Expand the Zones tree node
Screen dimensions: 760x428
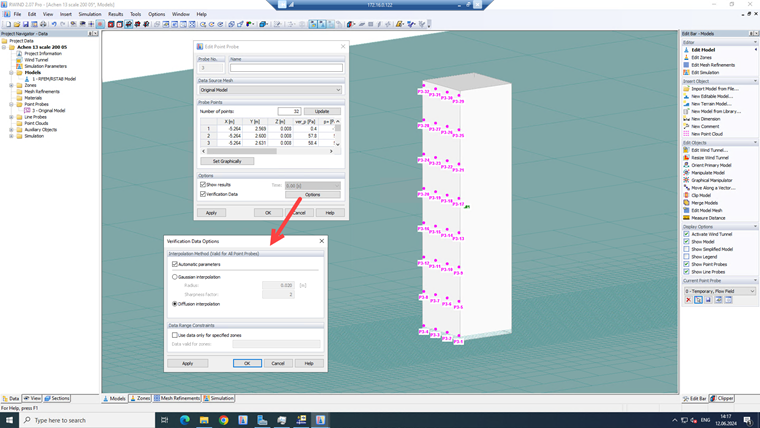point(11,85)
